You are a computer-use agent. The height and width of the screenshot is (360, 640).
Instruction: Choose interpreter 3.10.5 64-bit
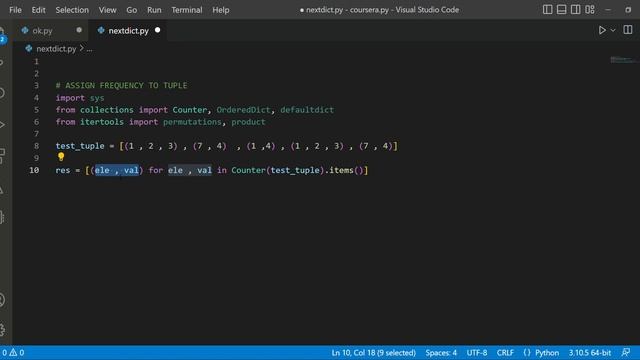(590, 353)
